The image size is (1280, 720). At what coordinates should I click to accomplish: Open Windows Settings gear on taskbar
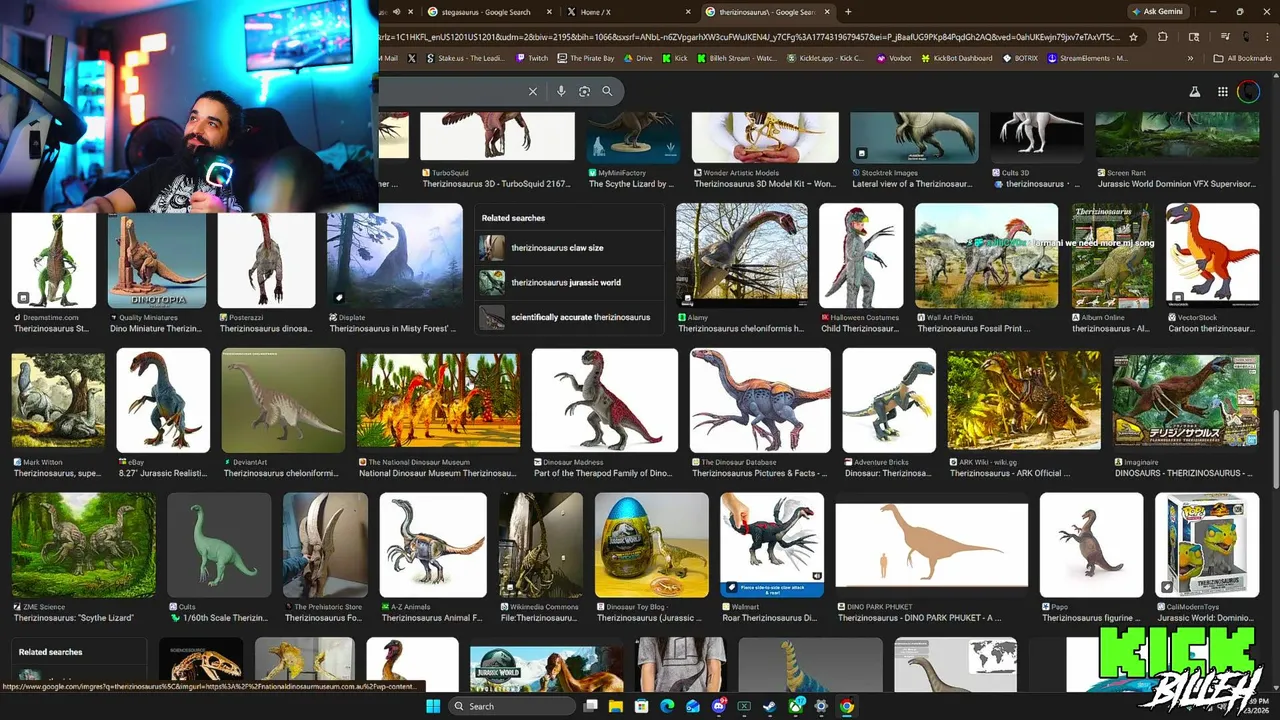coord(821,706)
